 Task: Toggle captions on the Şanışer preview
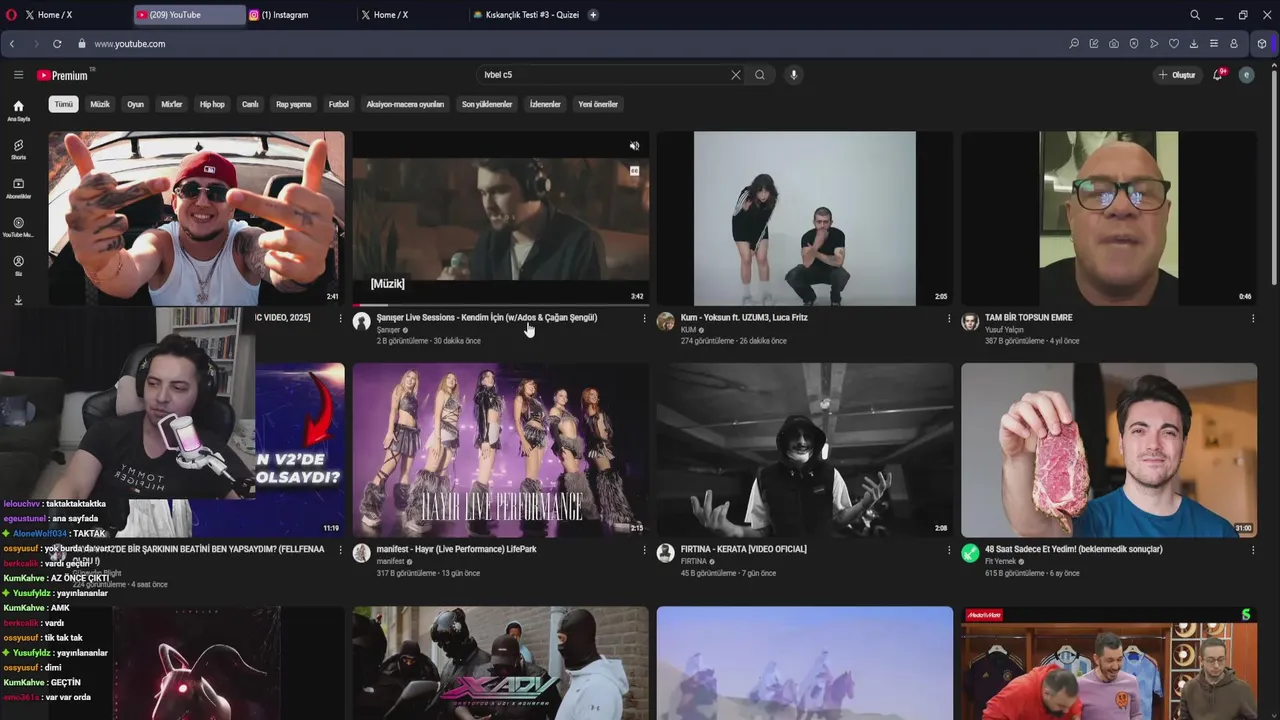(634, 171)
